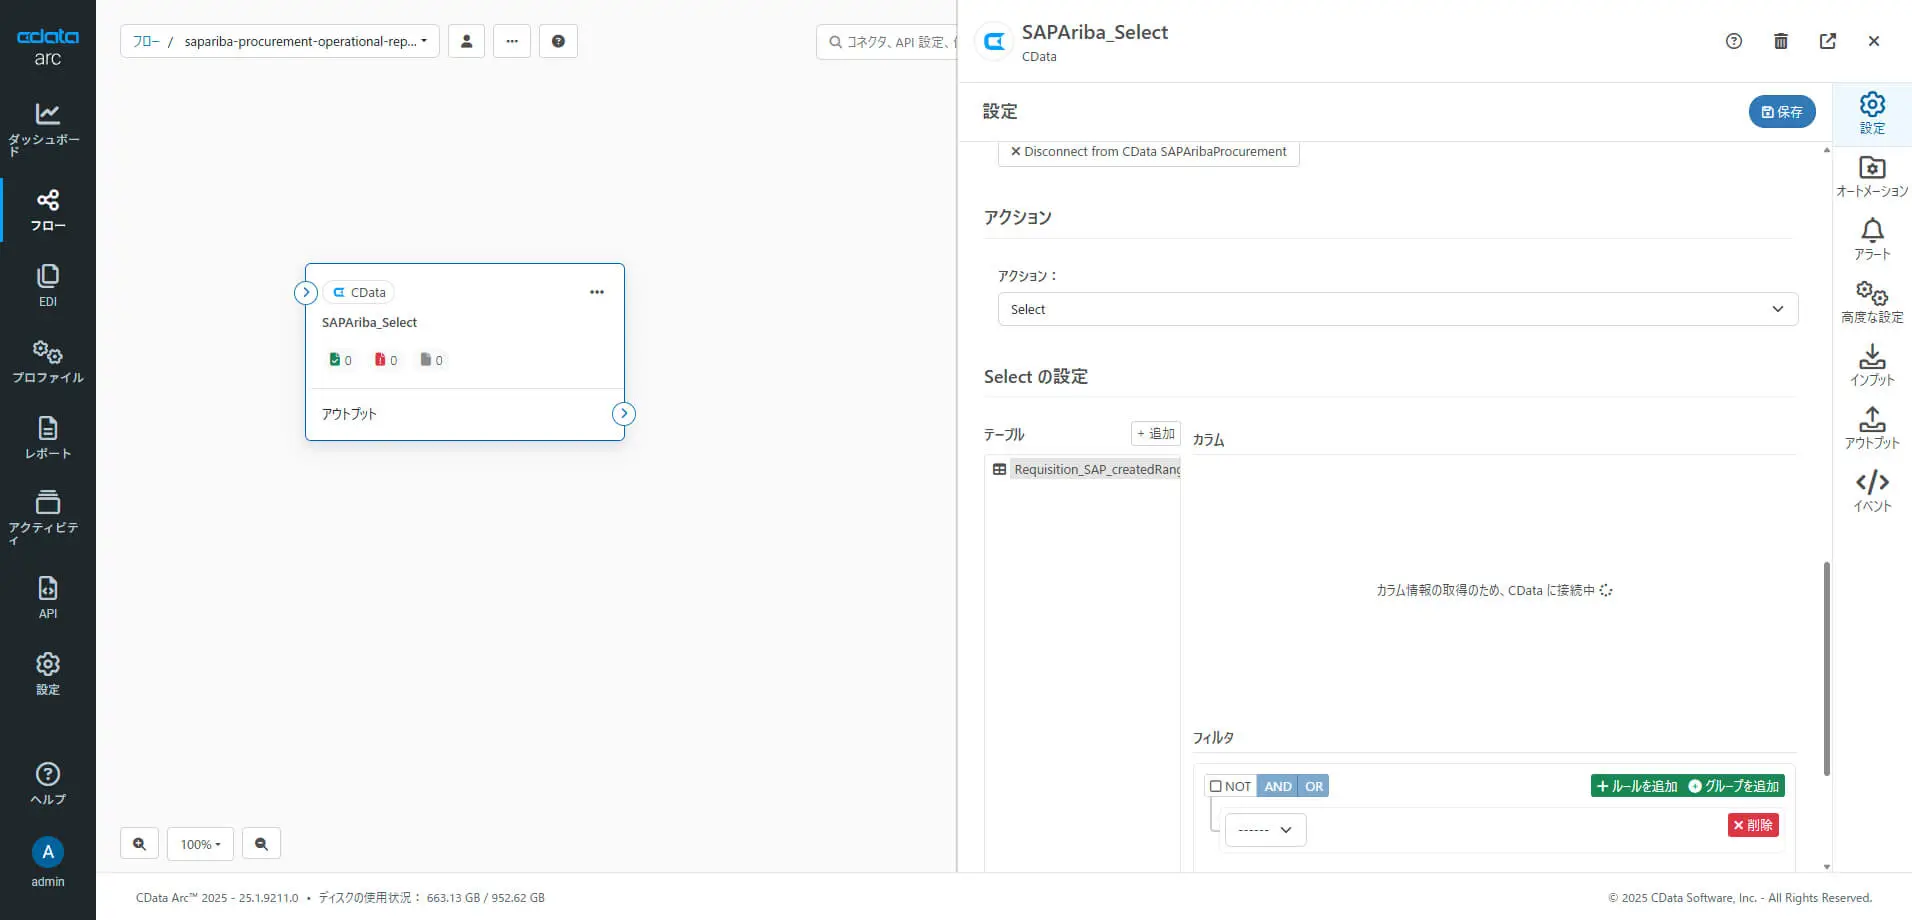Click ルールを追加 to add a rule

[1637, 786]
